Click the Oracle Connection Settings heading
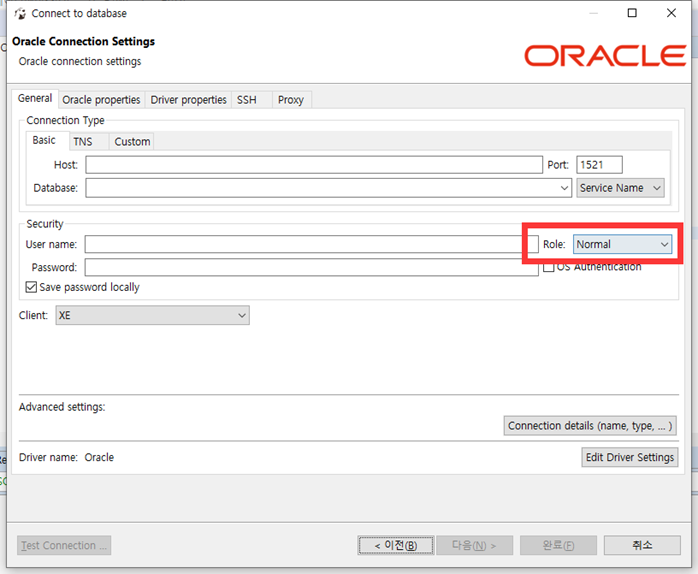The image size is (698, 574). [83, 41]
